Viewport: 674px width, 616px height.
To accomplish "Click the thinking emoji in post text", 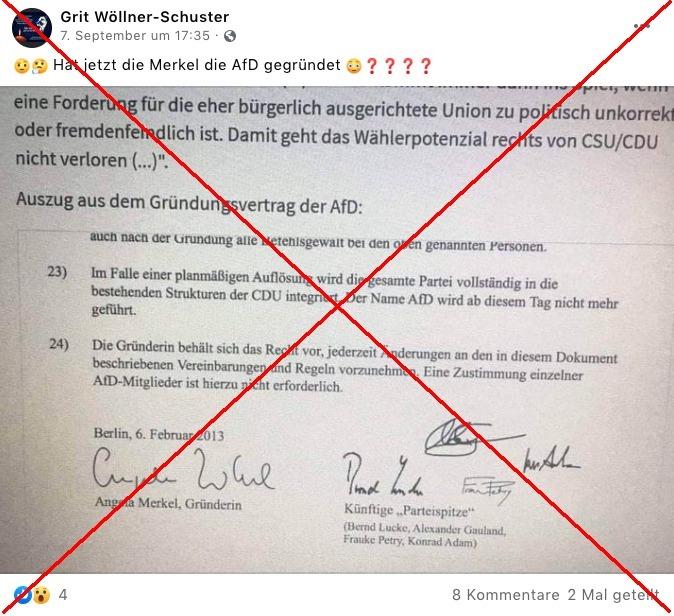I will pos(40,66).
